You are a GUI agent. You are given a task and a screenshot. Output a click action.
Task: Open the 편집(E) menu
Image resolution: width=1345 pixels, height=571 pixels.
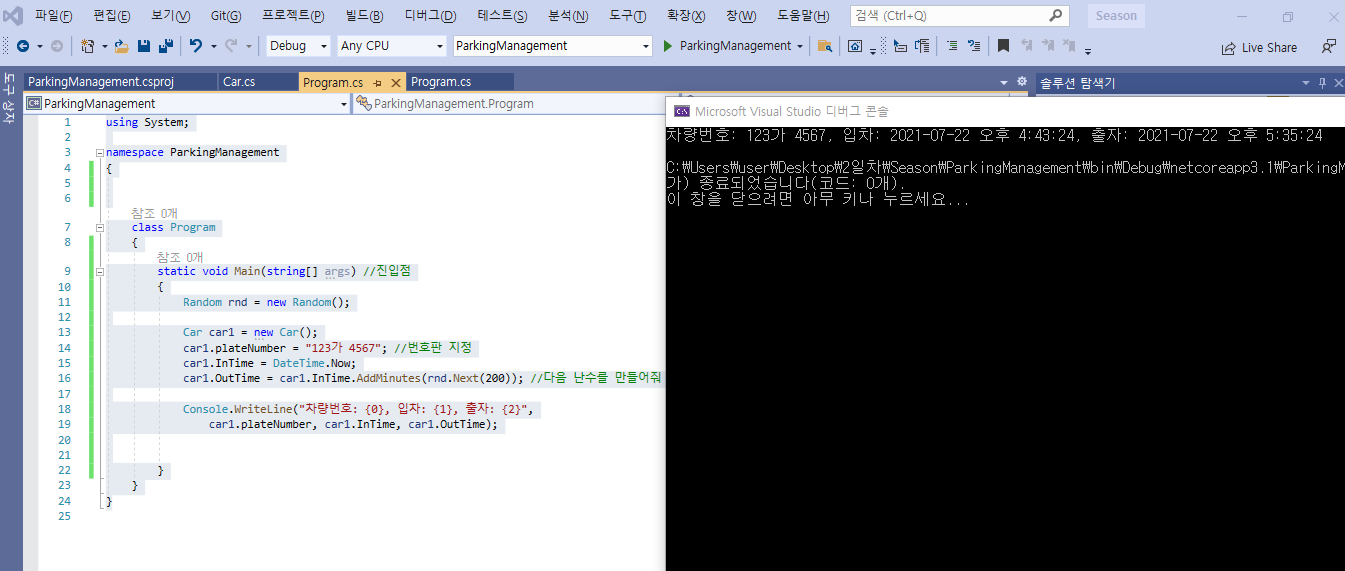pyautogui.click(x=112, y=16)
